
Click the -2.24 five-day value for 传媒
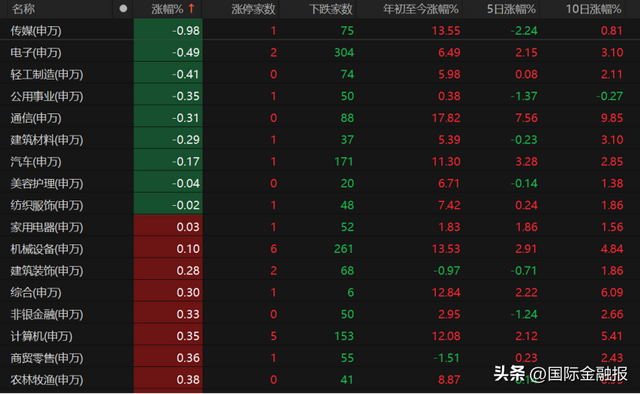point(524,31)
